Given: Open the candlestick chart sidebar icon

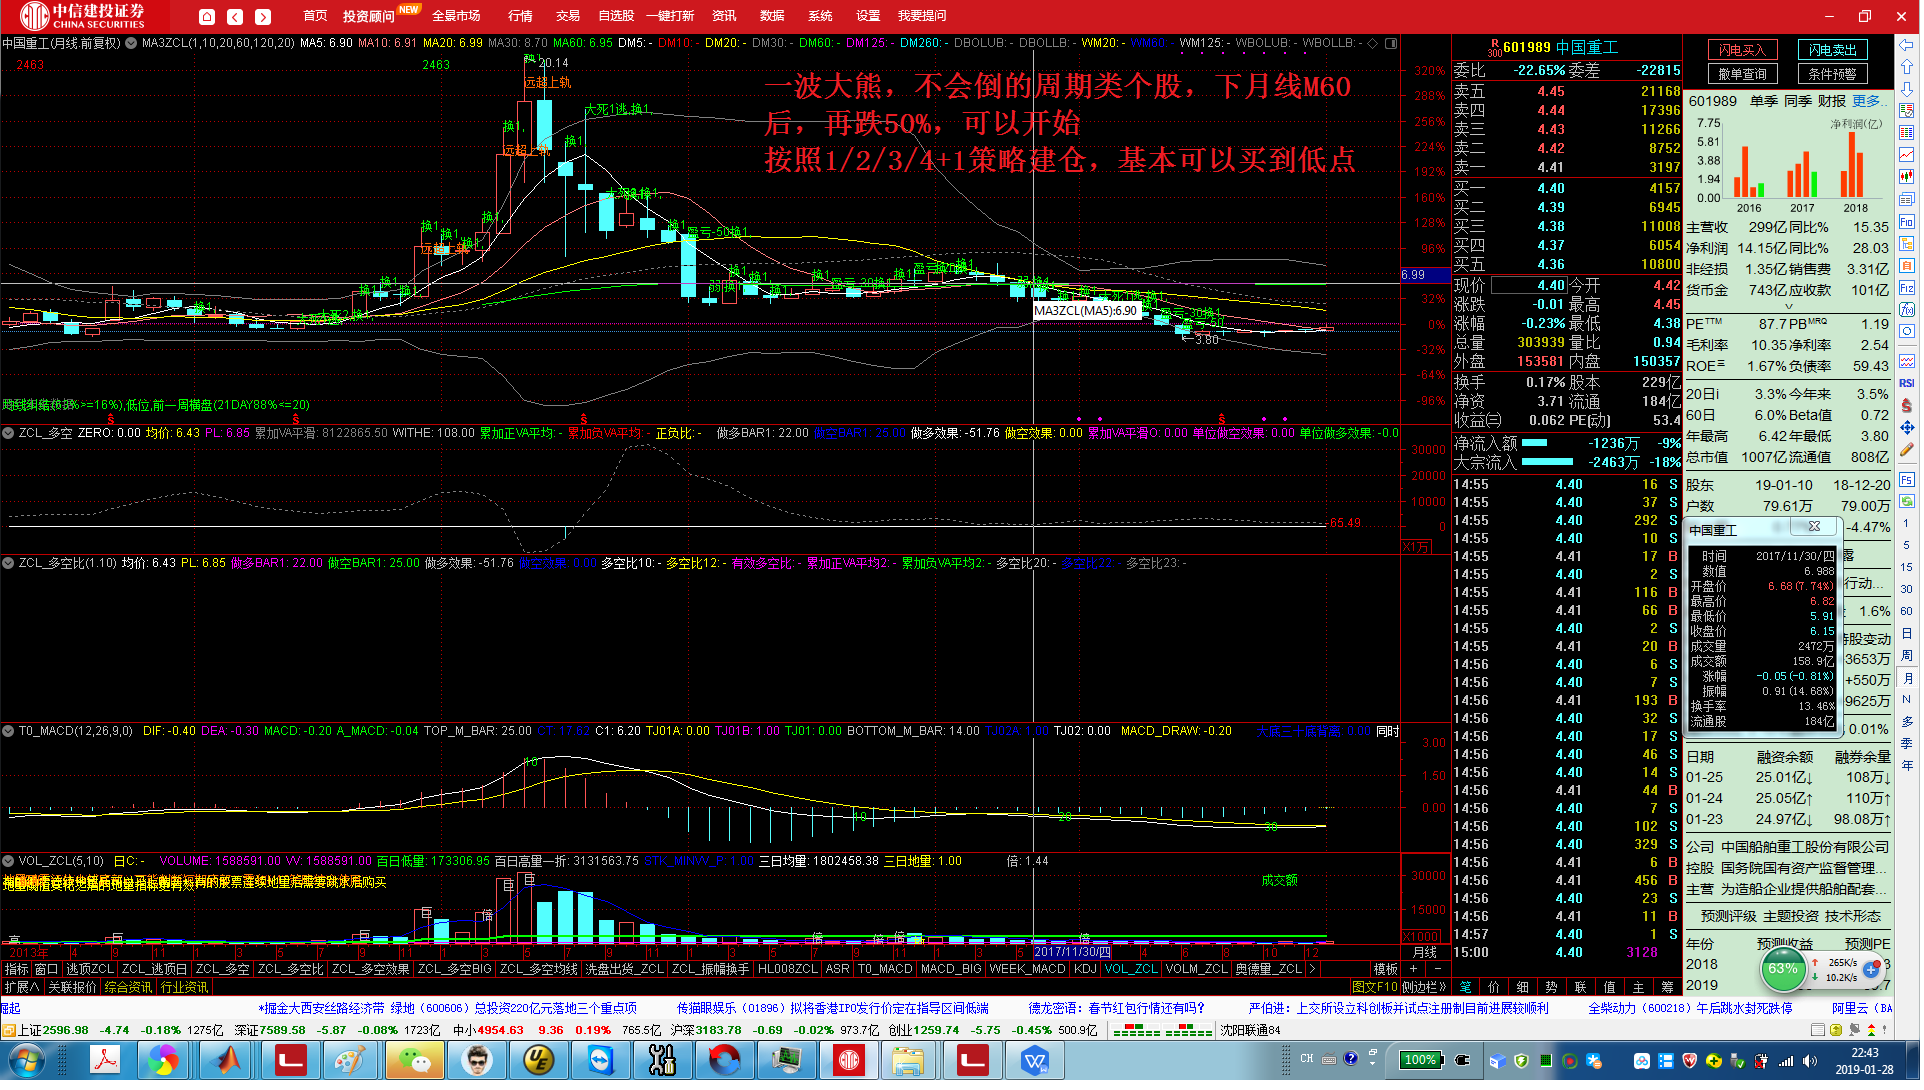Looking at the screenshot, I should (x=1907, y=177).
